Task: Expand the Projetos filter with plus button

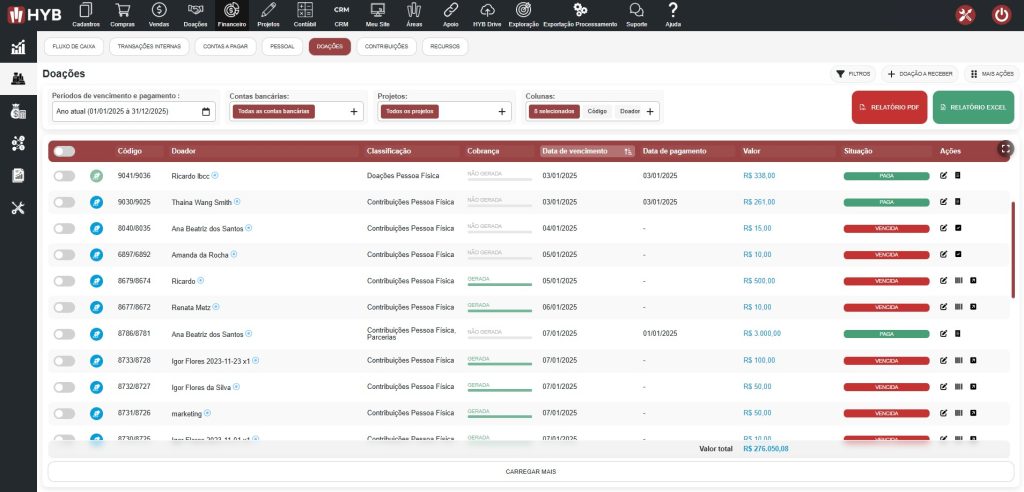Action: pyautogui.click(x=504, y=112)
